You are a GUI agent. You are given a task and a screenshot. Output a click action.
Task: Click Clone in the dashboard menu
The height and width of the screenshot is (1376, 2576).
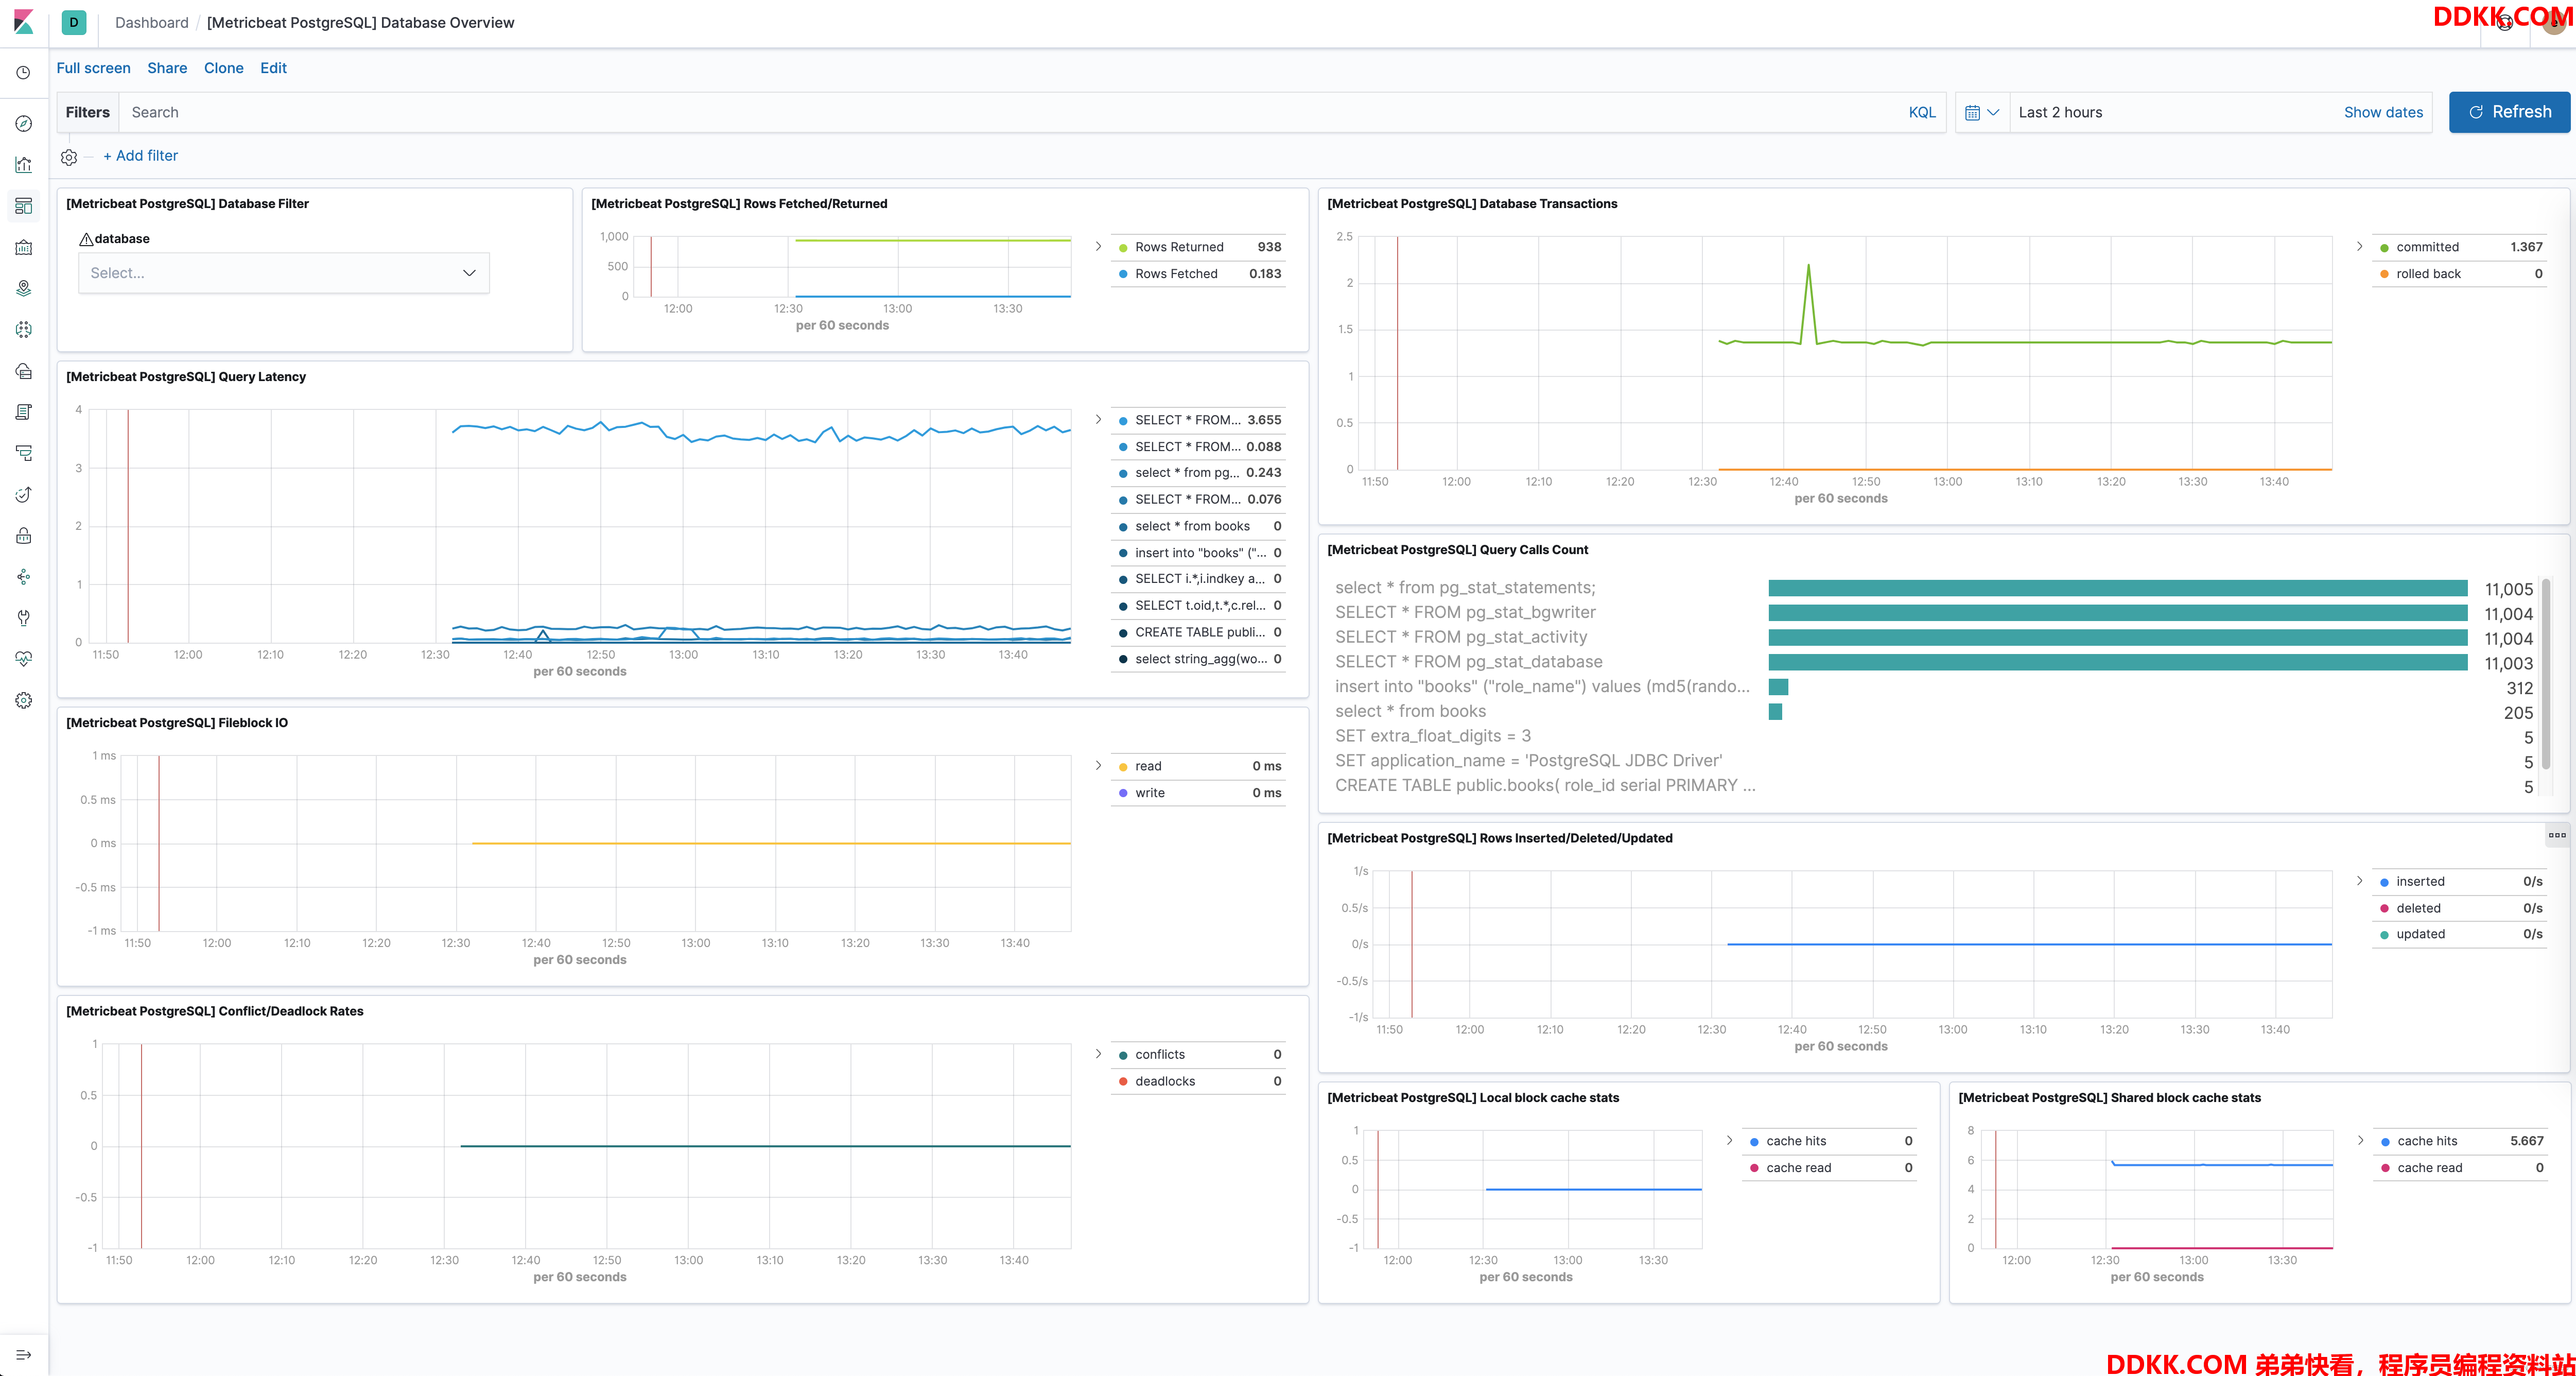224,68
